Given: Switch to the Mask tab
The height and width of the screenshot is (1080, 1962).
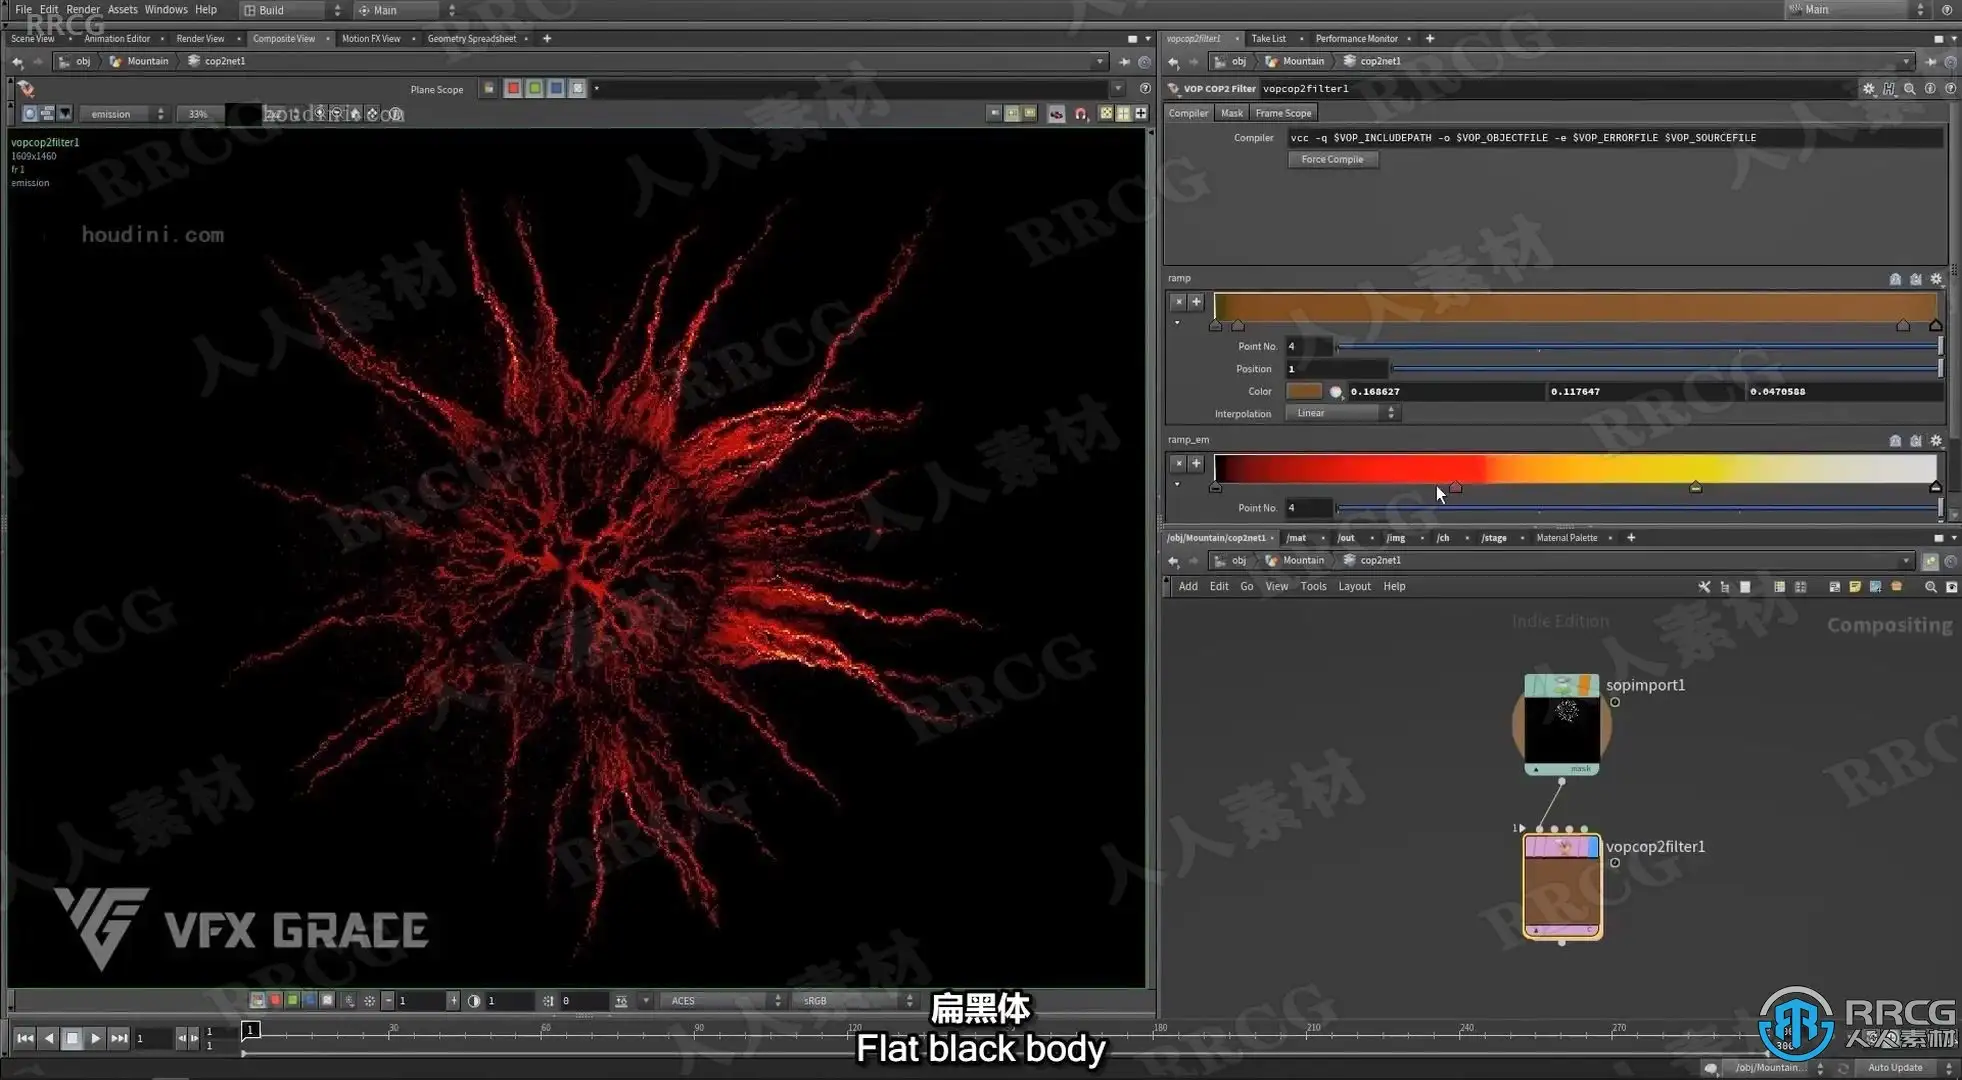Looking at the screenshot, I should [x=1231, y=113].
